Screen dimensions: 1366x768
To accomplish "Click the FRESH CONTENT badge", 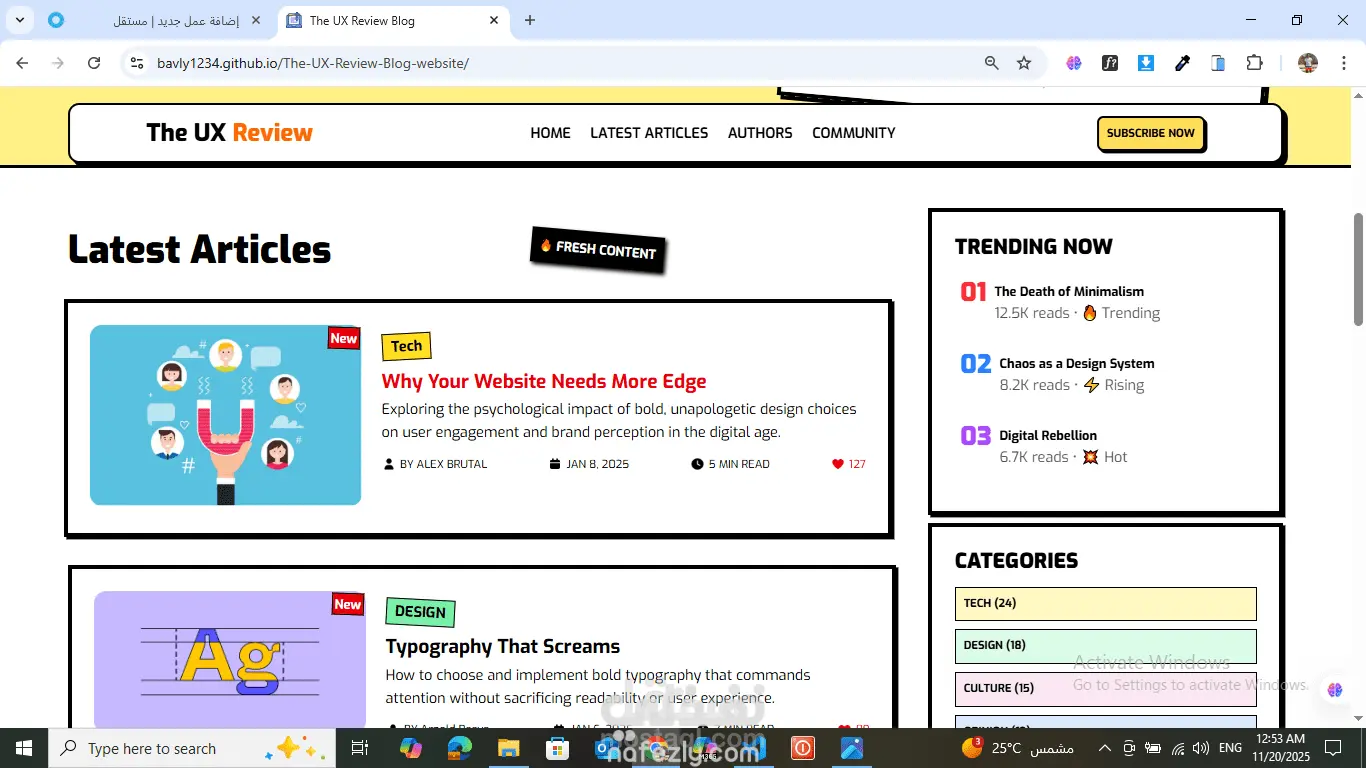I will 598,249.
